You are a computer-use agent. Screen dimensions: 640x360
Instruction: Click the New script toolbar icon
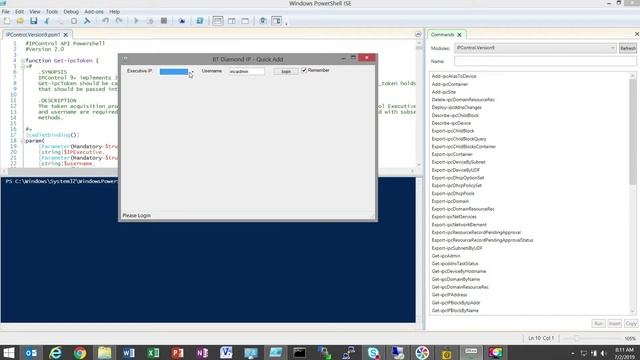pyautogui.click(x=7, y=21)
